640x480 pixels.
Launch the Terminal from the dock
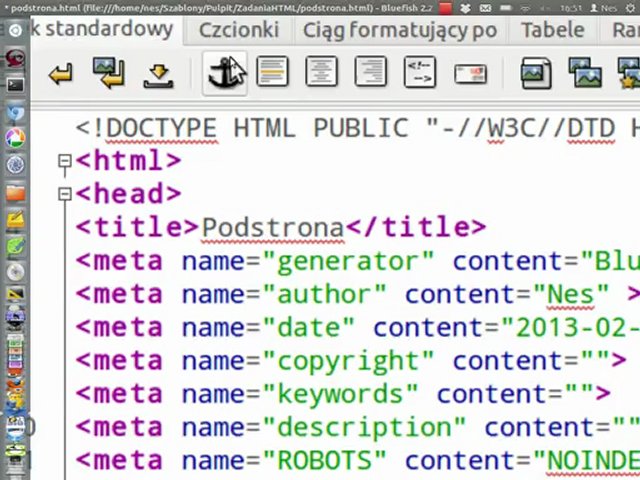pos(16,85)
